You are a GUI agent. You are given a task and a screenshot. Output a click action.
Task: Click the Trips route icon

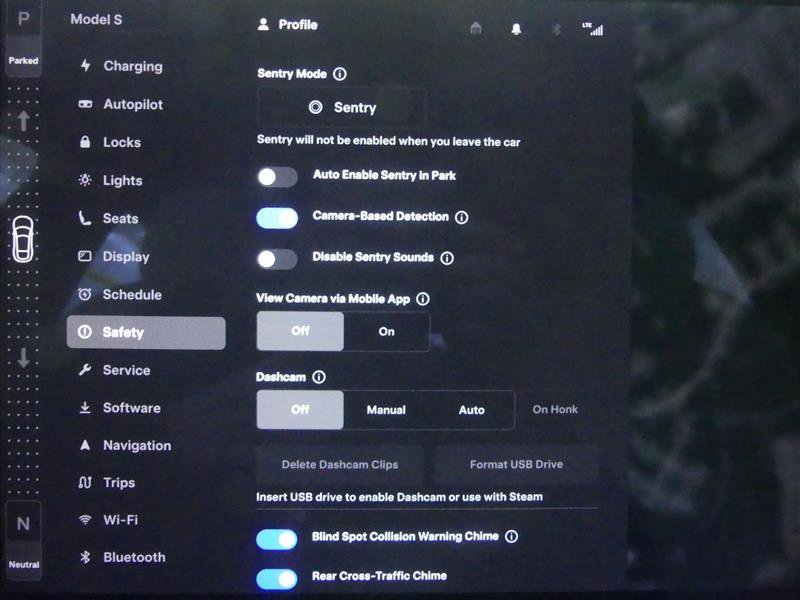(85, 482)
